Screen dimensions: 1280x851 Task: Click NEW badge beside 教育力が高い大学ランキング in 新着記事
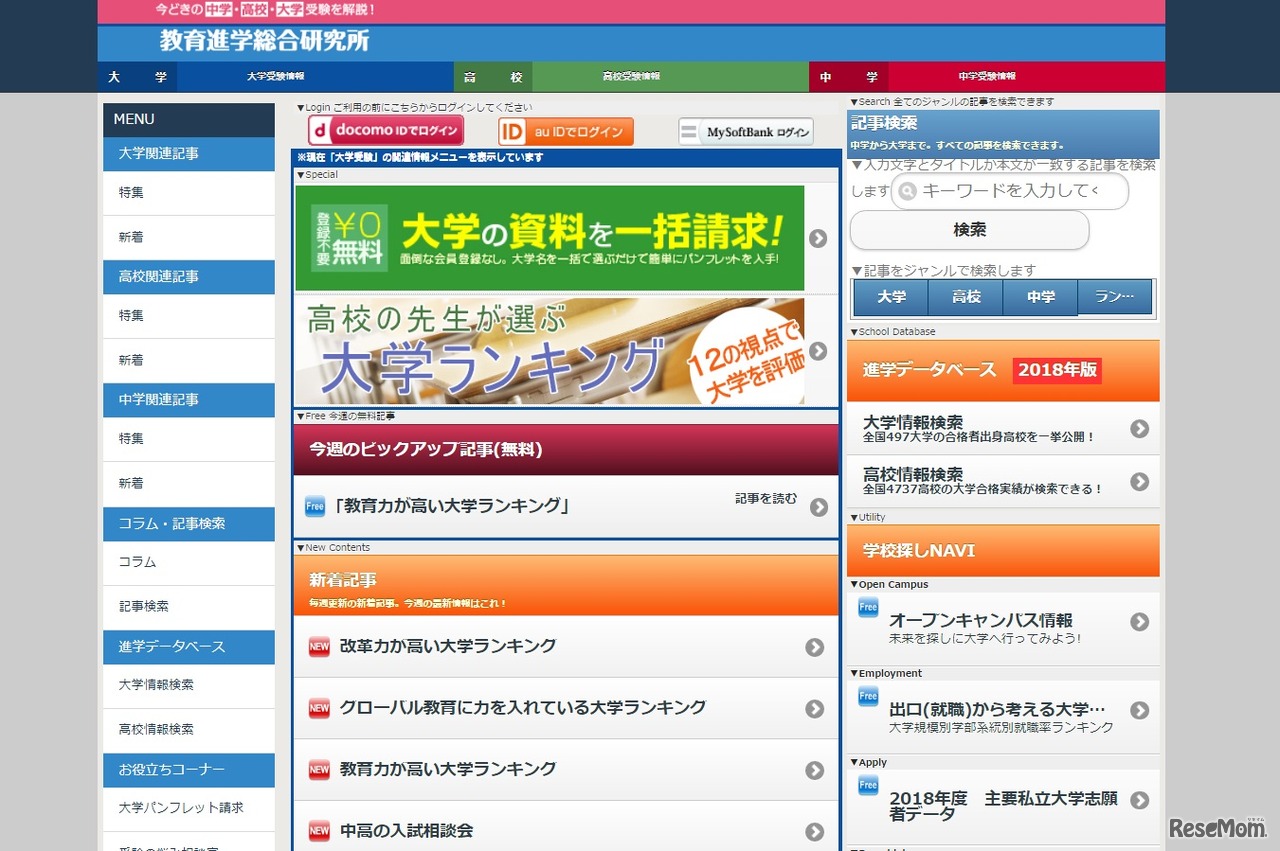click(319, 770)
